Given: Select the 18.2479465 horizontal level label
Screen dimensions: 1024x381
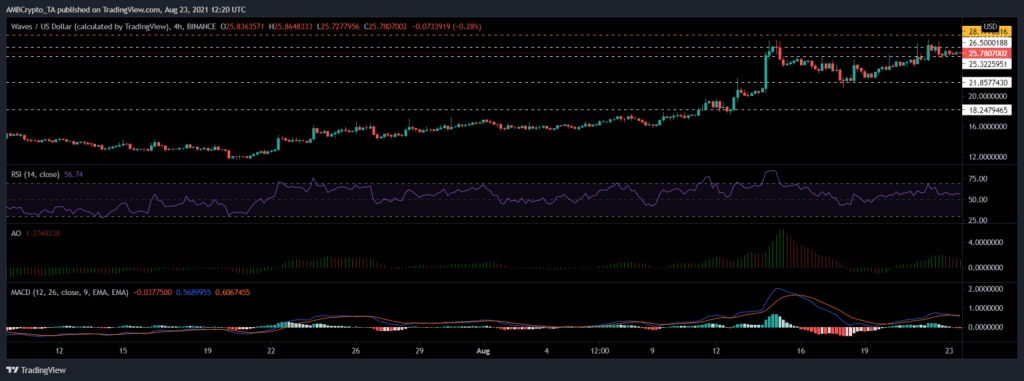Looking at the screenshot, I should click(989, 110).
